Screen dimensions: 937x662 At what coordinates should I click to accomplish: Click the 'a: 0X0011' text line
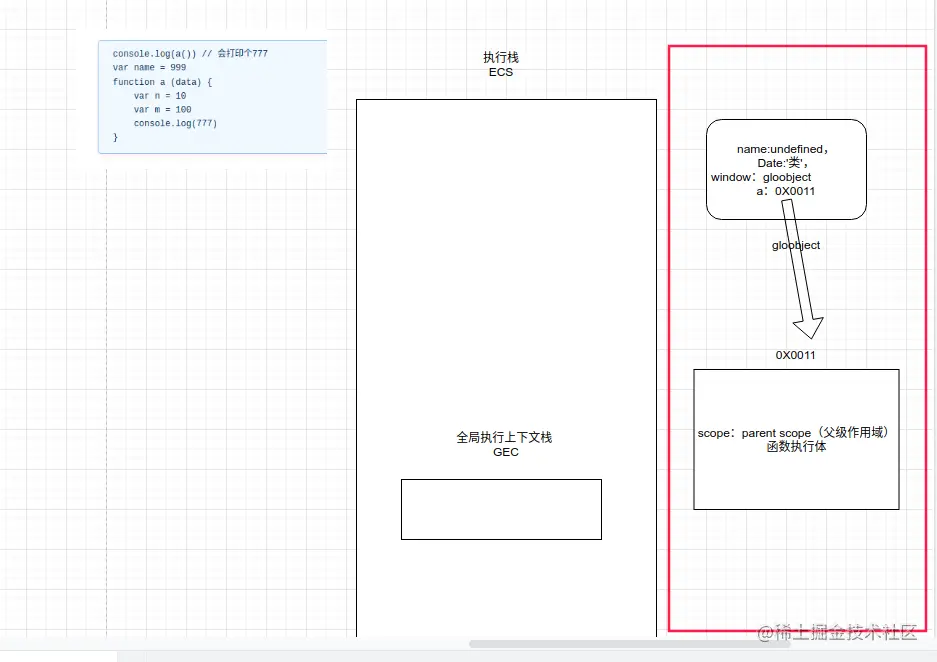pyautogui.click(x=786, y=191)
